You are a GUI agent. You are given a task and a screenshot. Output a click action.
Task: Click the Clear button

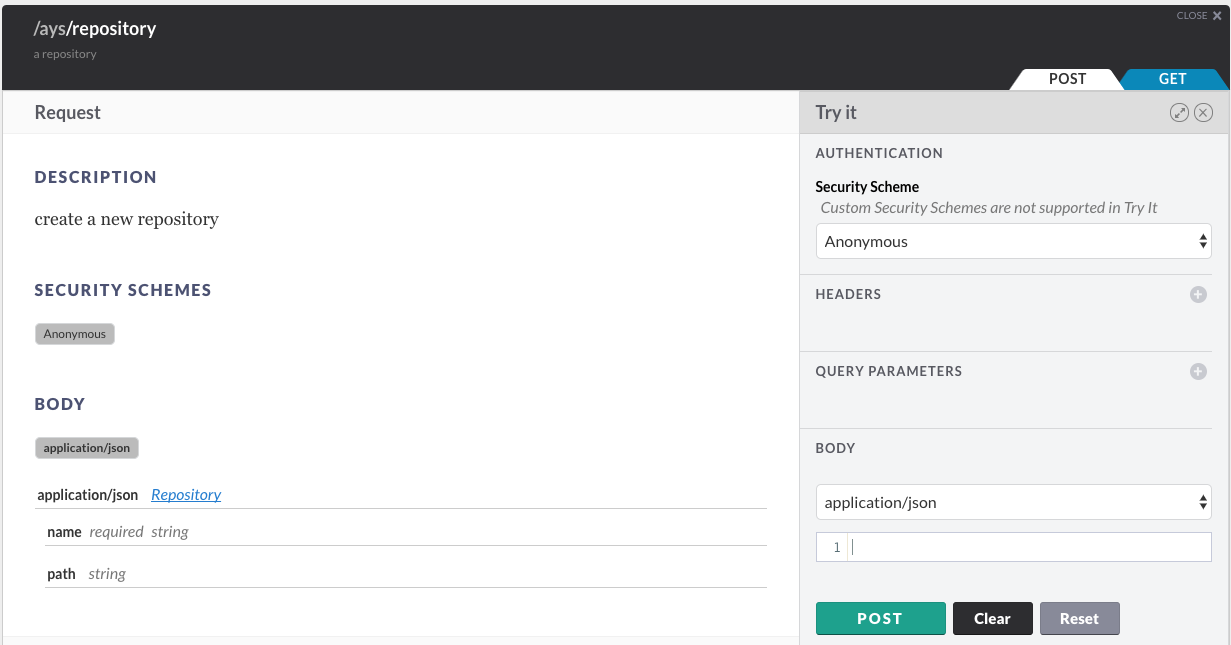(992, 618)
